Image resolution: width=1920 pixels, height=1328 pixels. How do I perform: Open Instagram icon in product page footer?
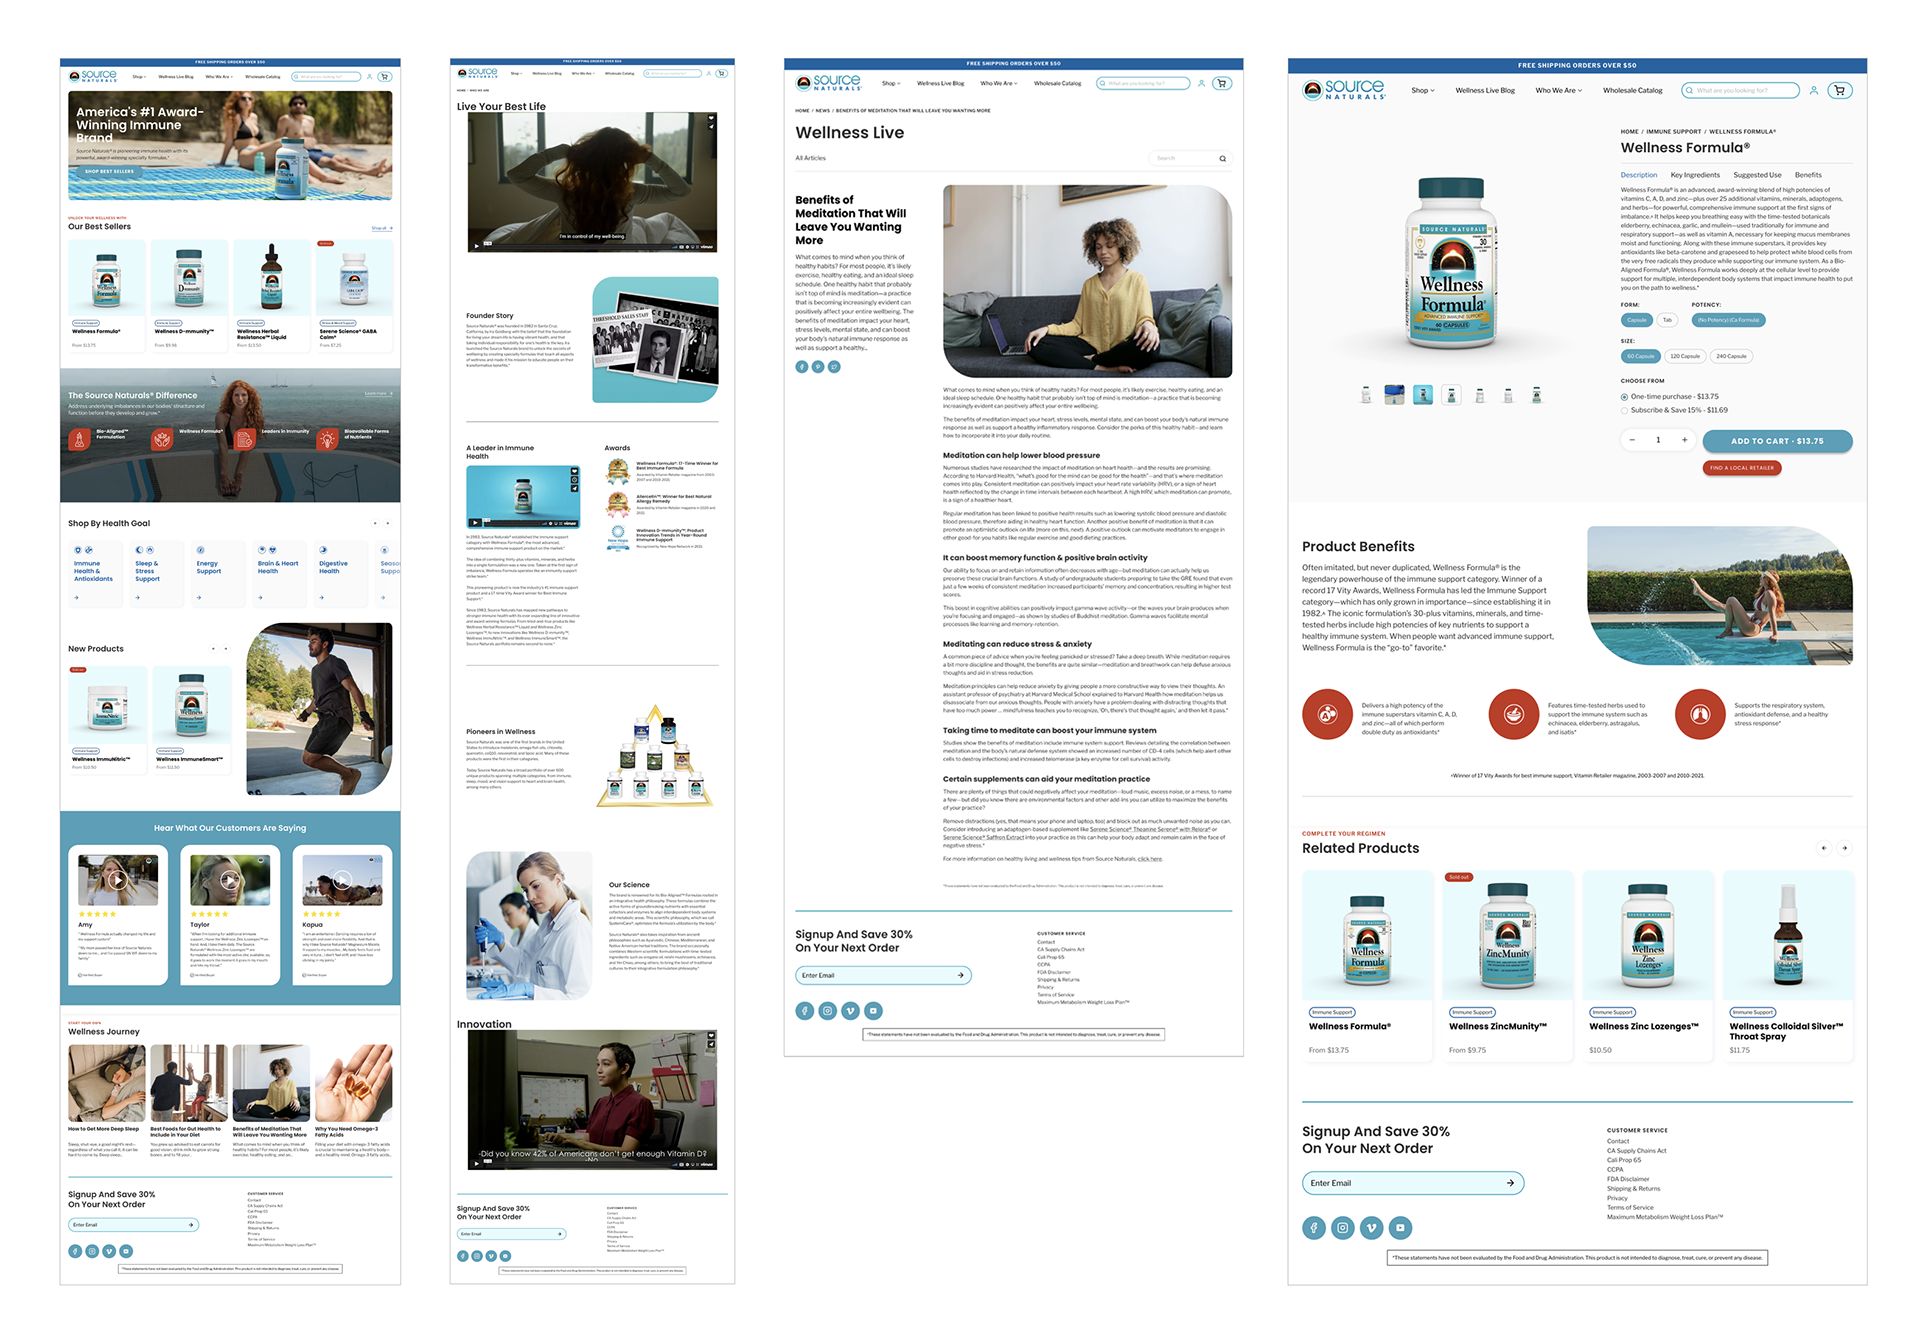click(x=1343, y=1227)
